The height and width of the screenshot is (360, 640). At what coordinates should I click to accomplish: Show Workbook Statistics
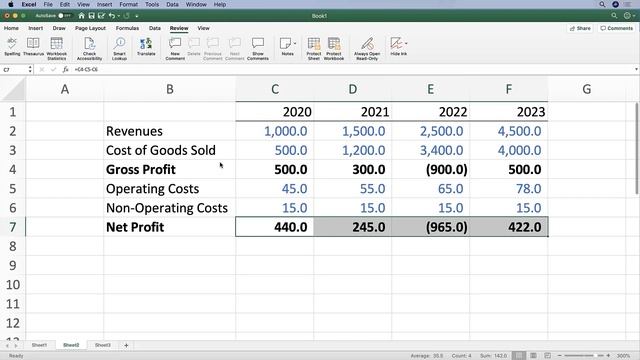coord(56,49)
